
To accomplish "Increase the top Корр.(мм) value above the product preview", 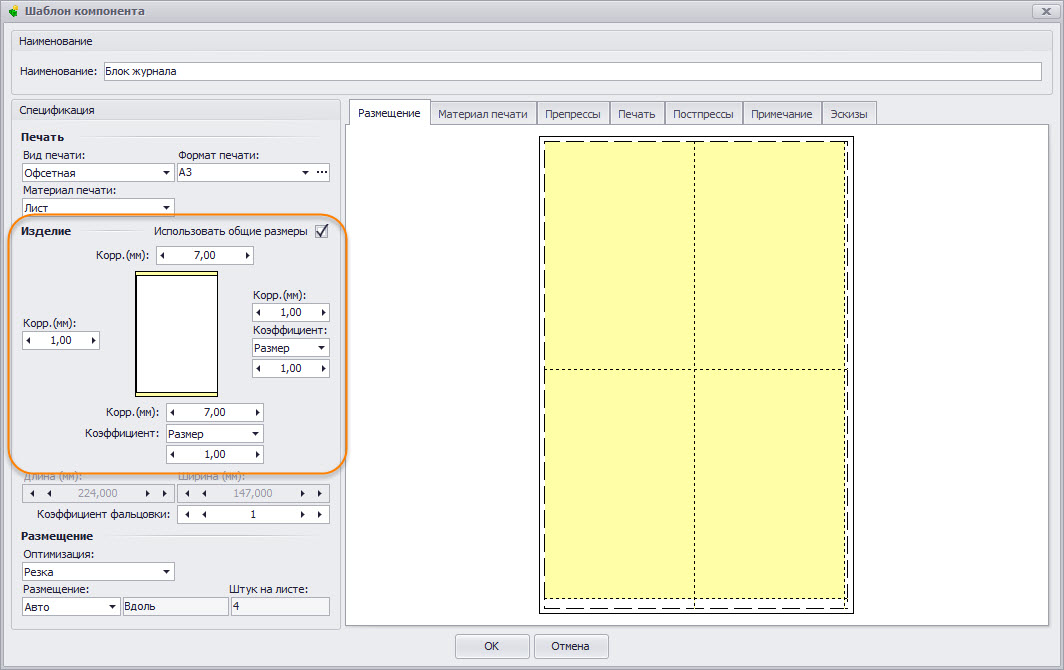I will (248, 256).
